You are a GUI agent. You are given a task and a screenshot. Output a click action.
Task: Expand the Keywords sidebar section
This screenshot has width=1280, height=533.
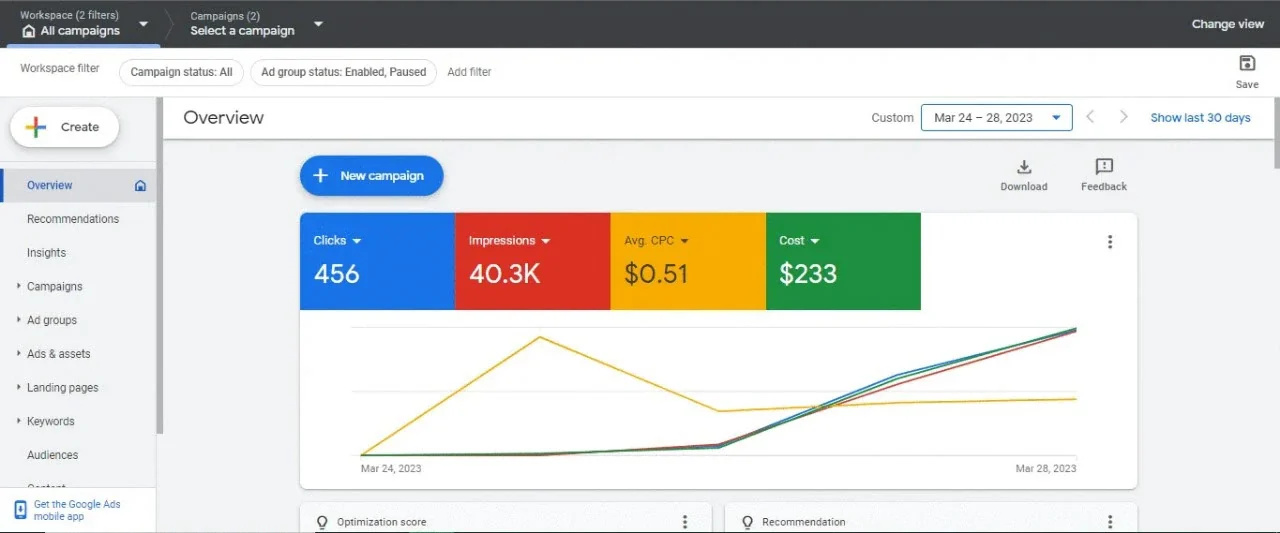(x=19, y=421)
